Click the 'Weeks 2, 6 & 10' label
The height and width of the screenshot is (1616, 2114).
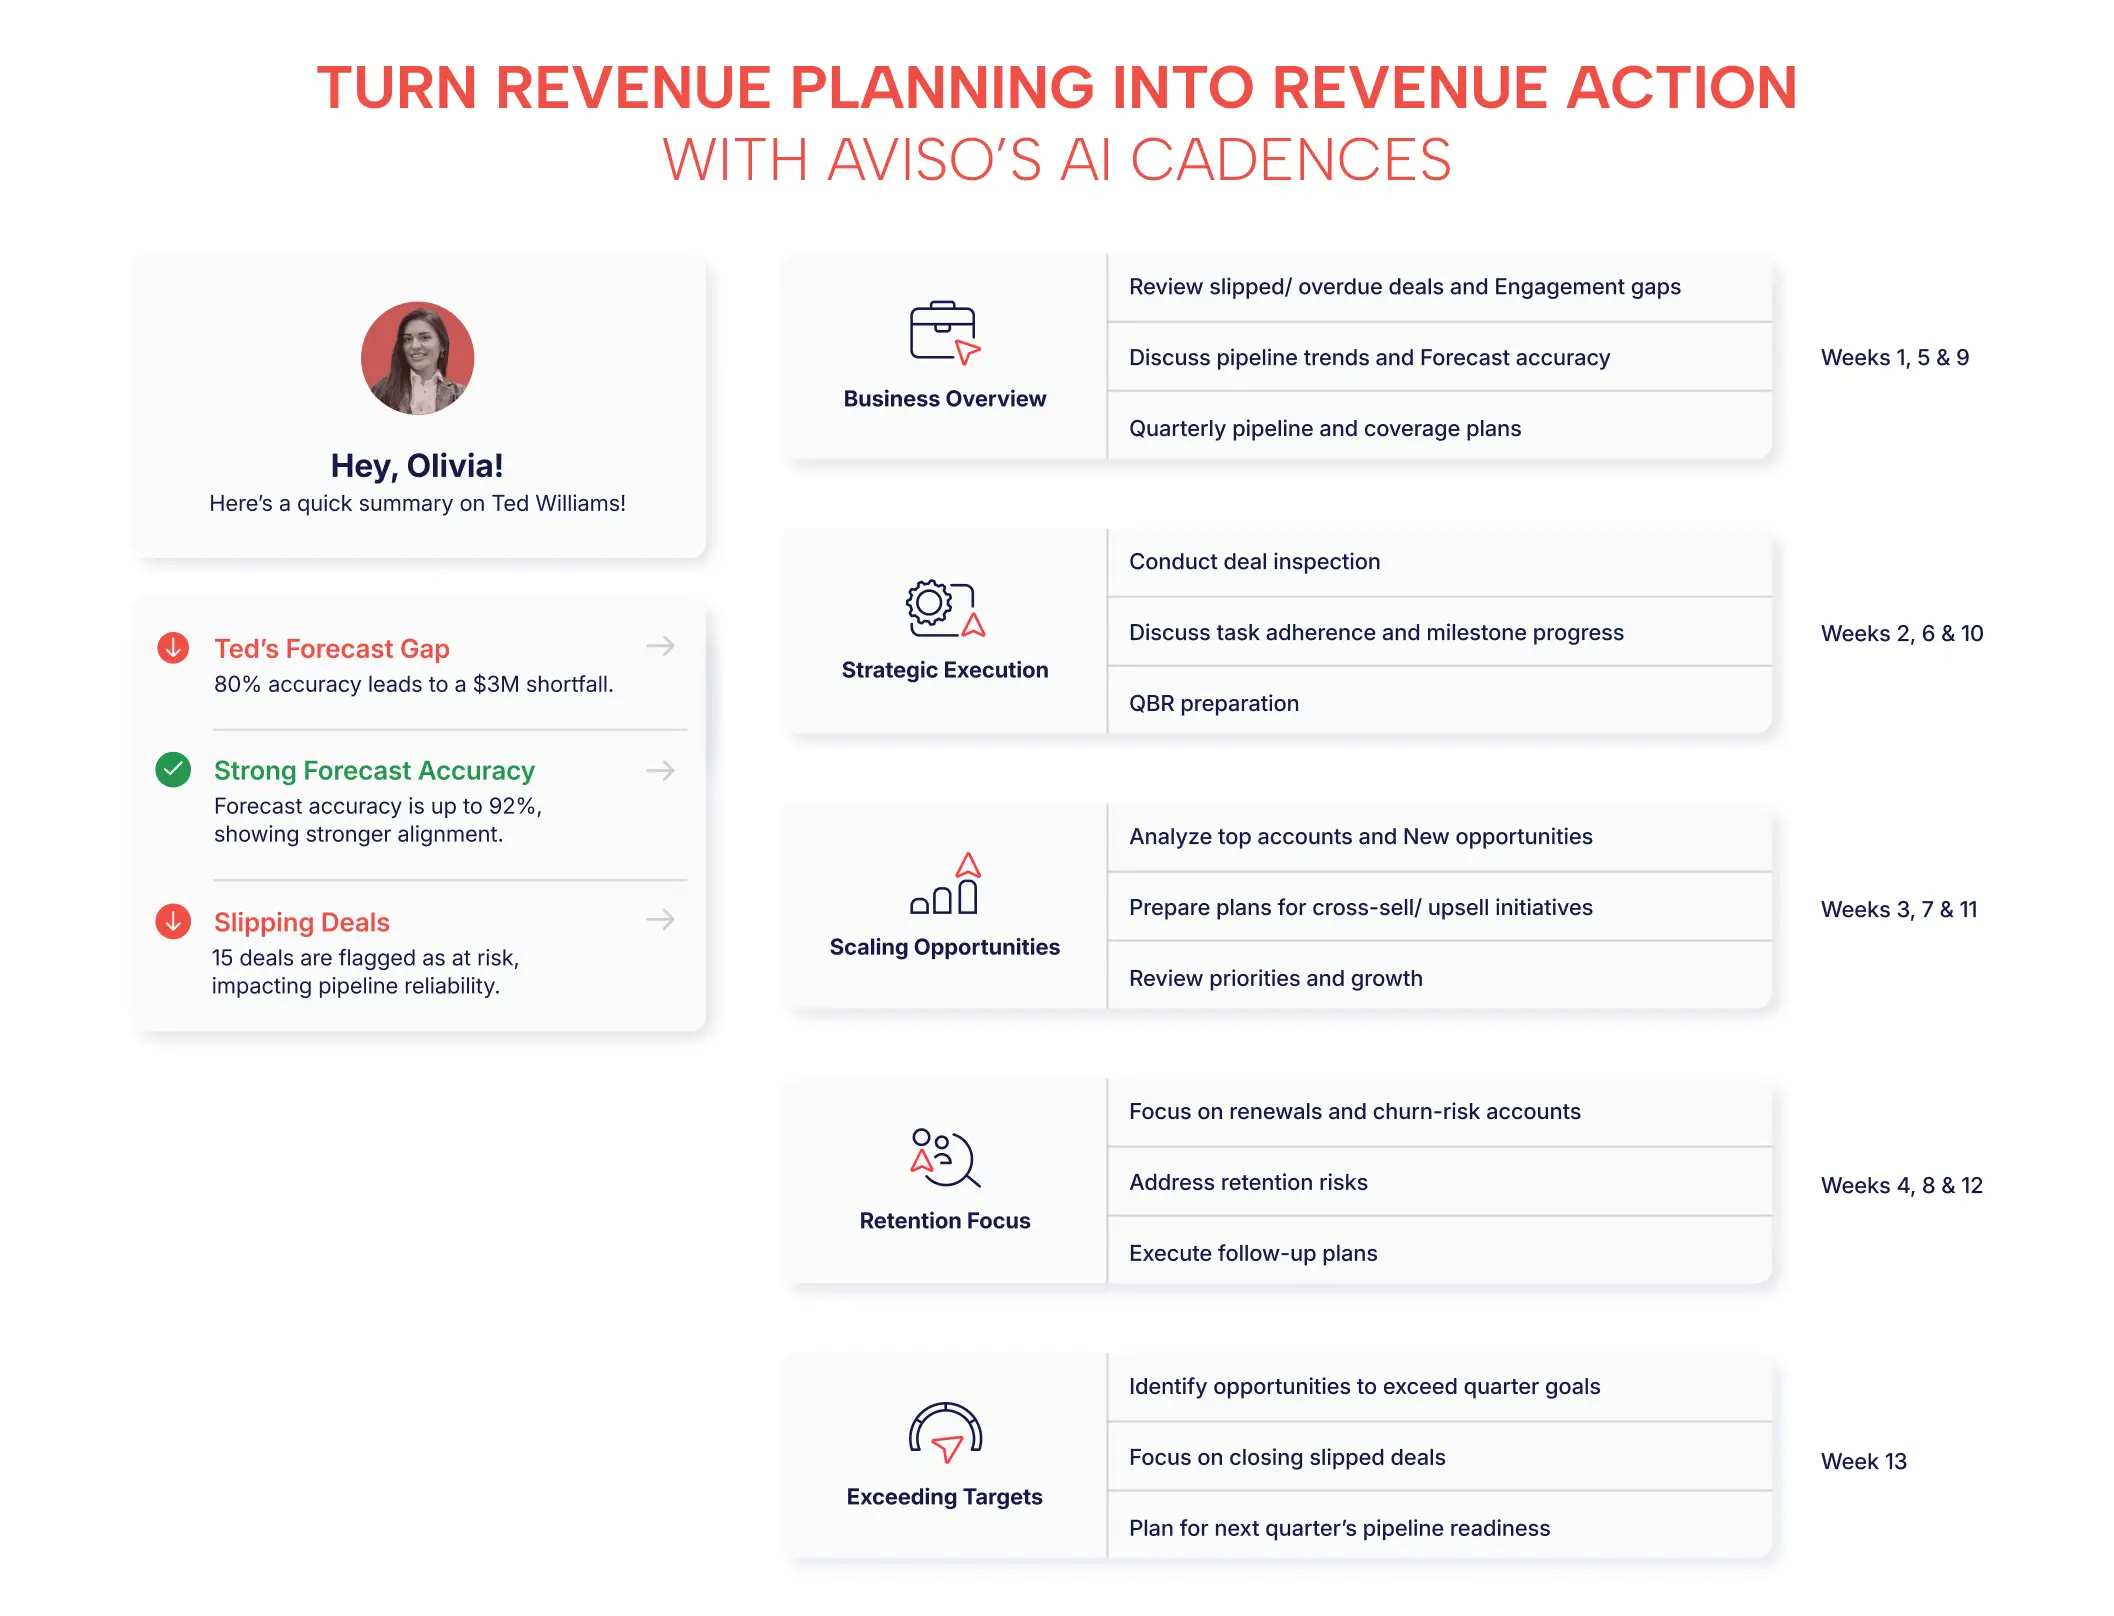tap(1902, 634)
